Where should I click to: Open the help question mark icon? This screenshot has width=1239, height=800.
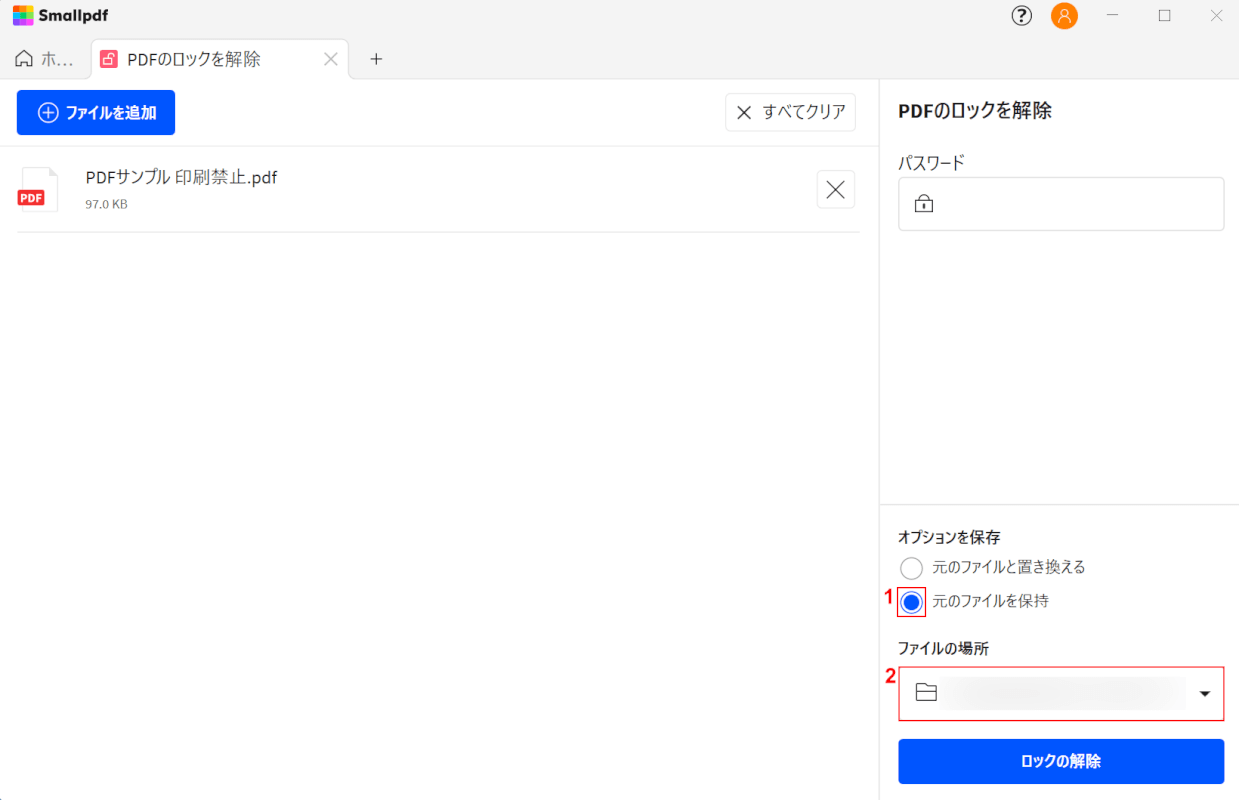(x=1021, y=16)
